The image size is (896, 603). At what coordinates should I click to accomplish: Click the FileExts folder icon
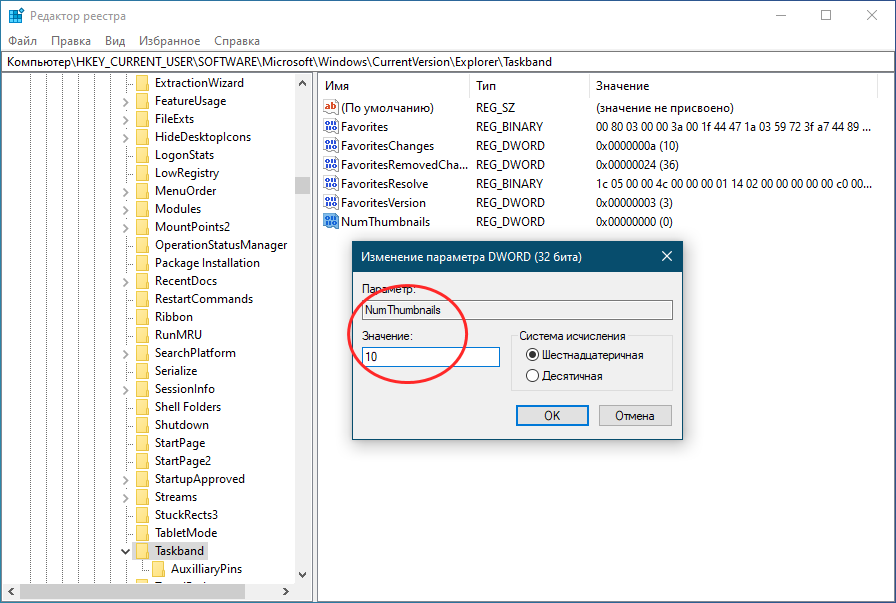point(142,119)
